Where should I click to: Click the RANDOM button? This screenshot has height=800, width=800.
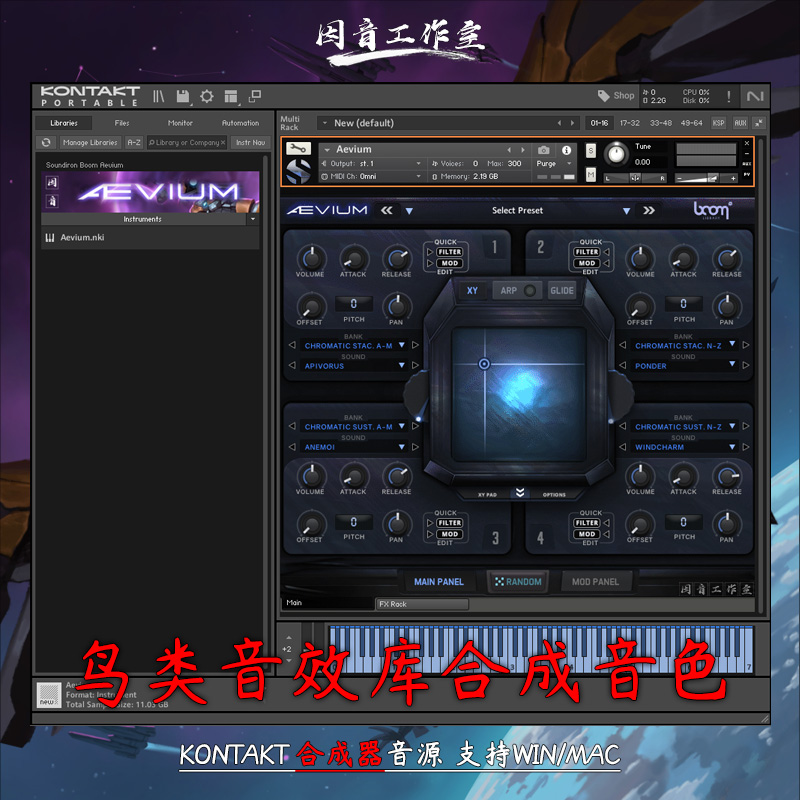(x=516, y=580)
